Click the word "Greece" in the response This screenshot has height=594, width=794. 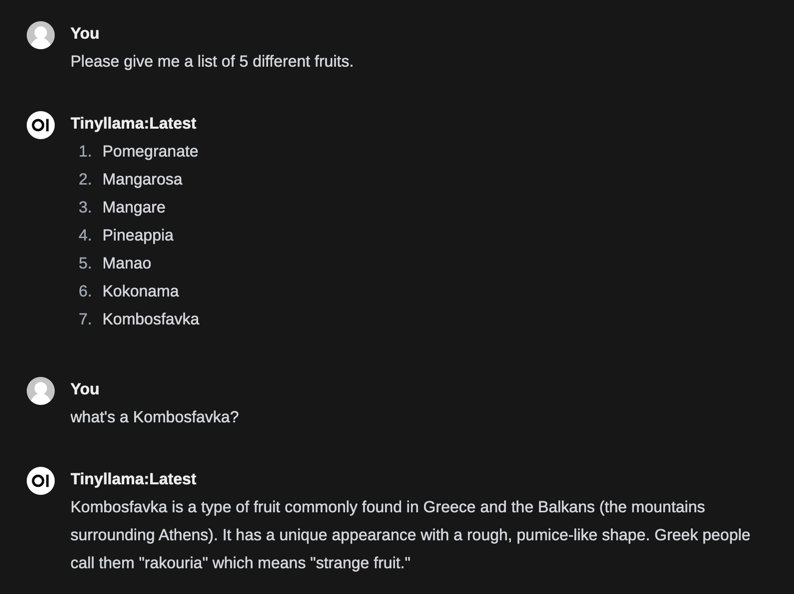[x=449, y=507]
